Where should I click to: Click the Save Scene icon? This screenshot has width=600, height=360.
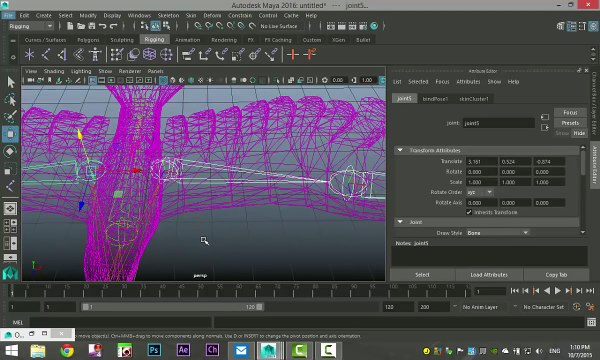[x=91, y=26]
